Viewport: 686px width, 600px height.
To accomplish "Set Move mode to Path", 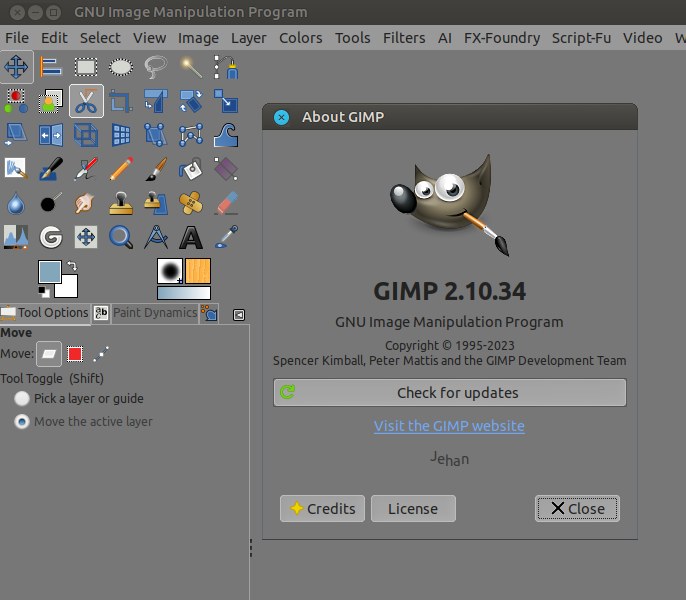I will (101, 354).
